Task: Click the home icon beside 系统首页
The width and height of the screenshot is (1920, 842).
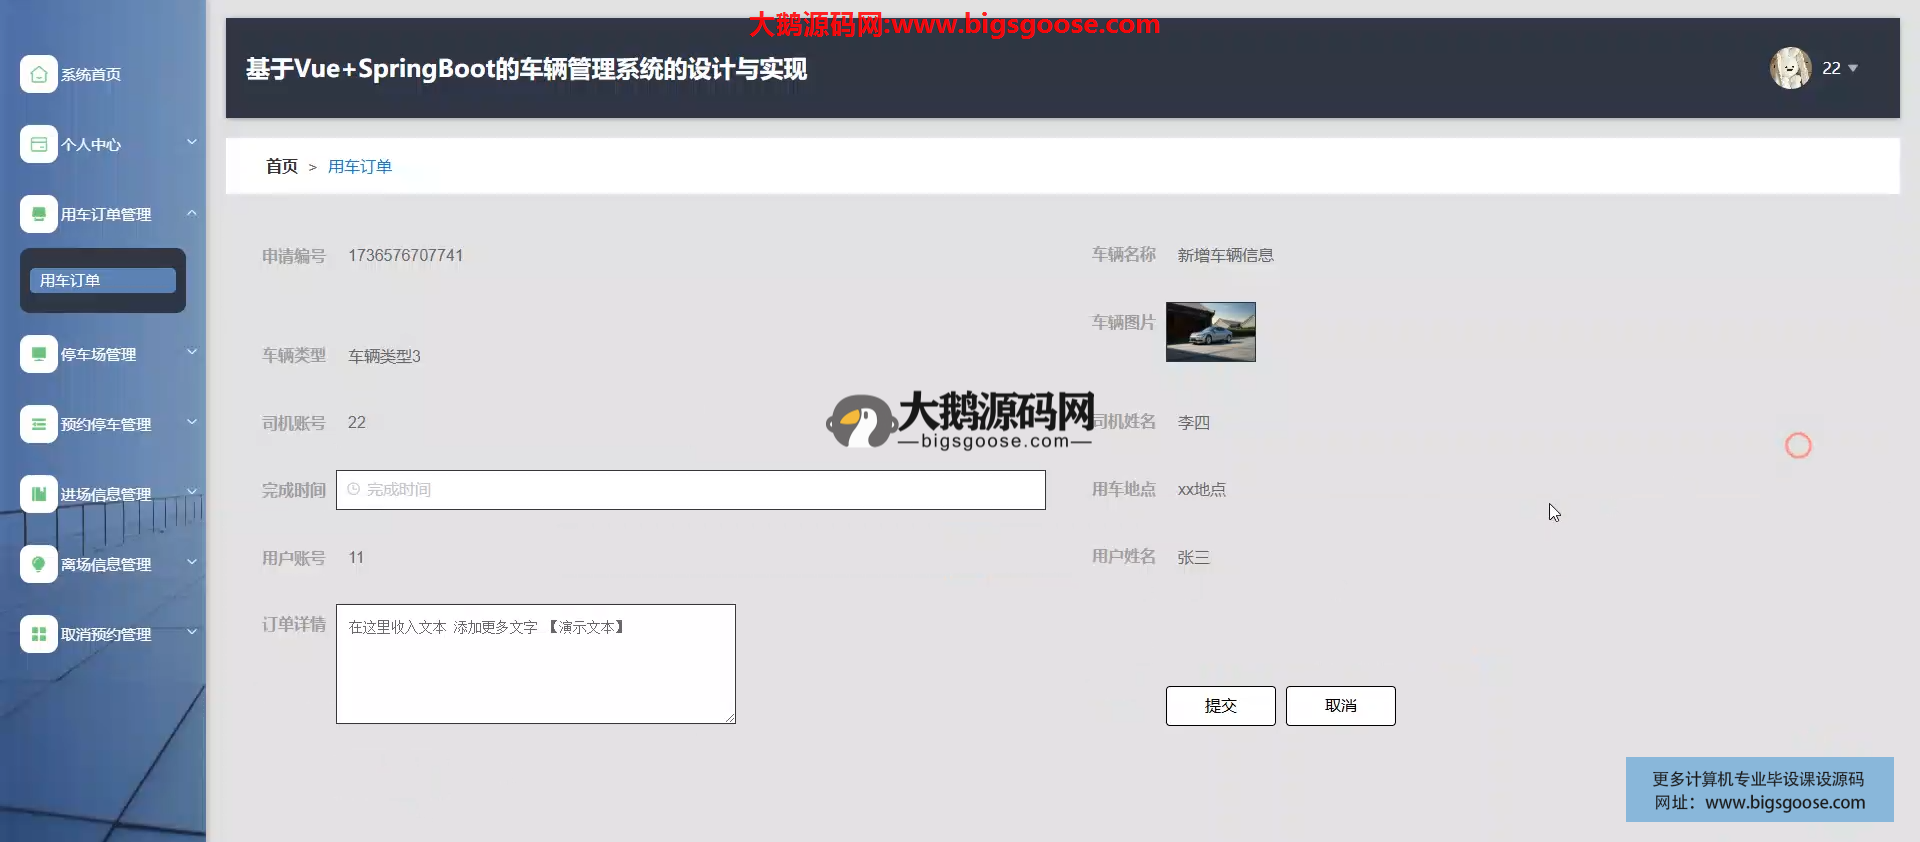Action: pyautogui.click(x=38, y=74)
